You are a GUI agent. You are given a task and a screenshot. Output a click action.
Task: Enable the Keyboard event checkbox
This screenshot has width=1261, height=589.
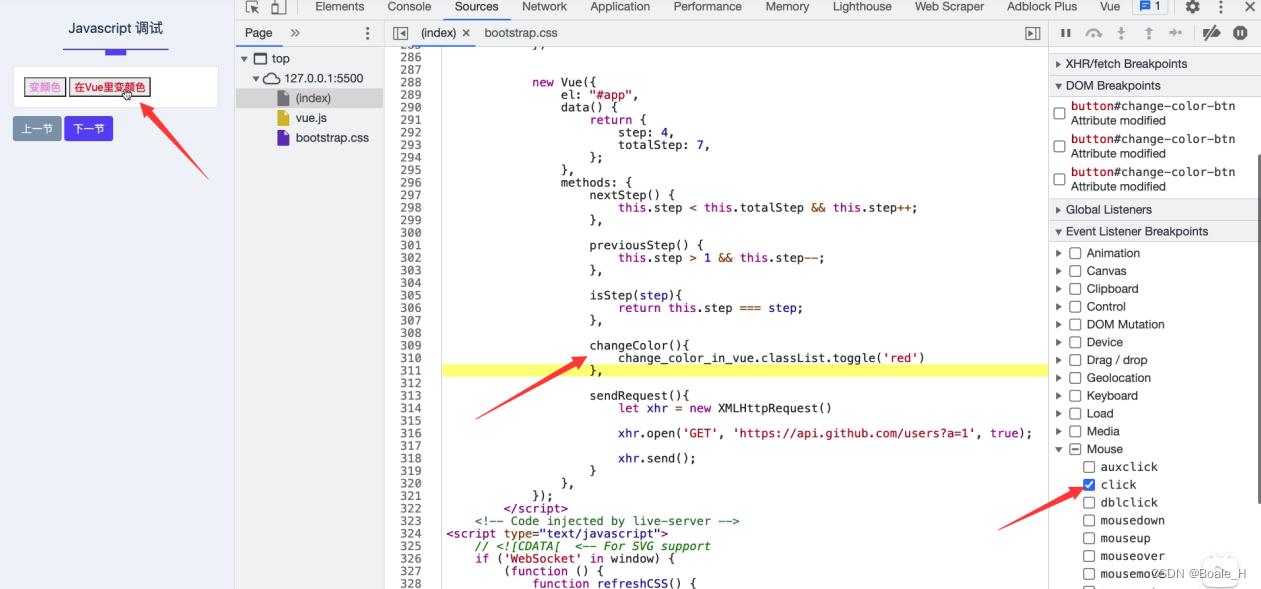1075,396
